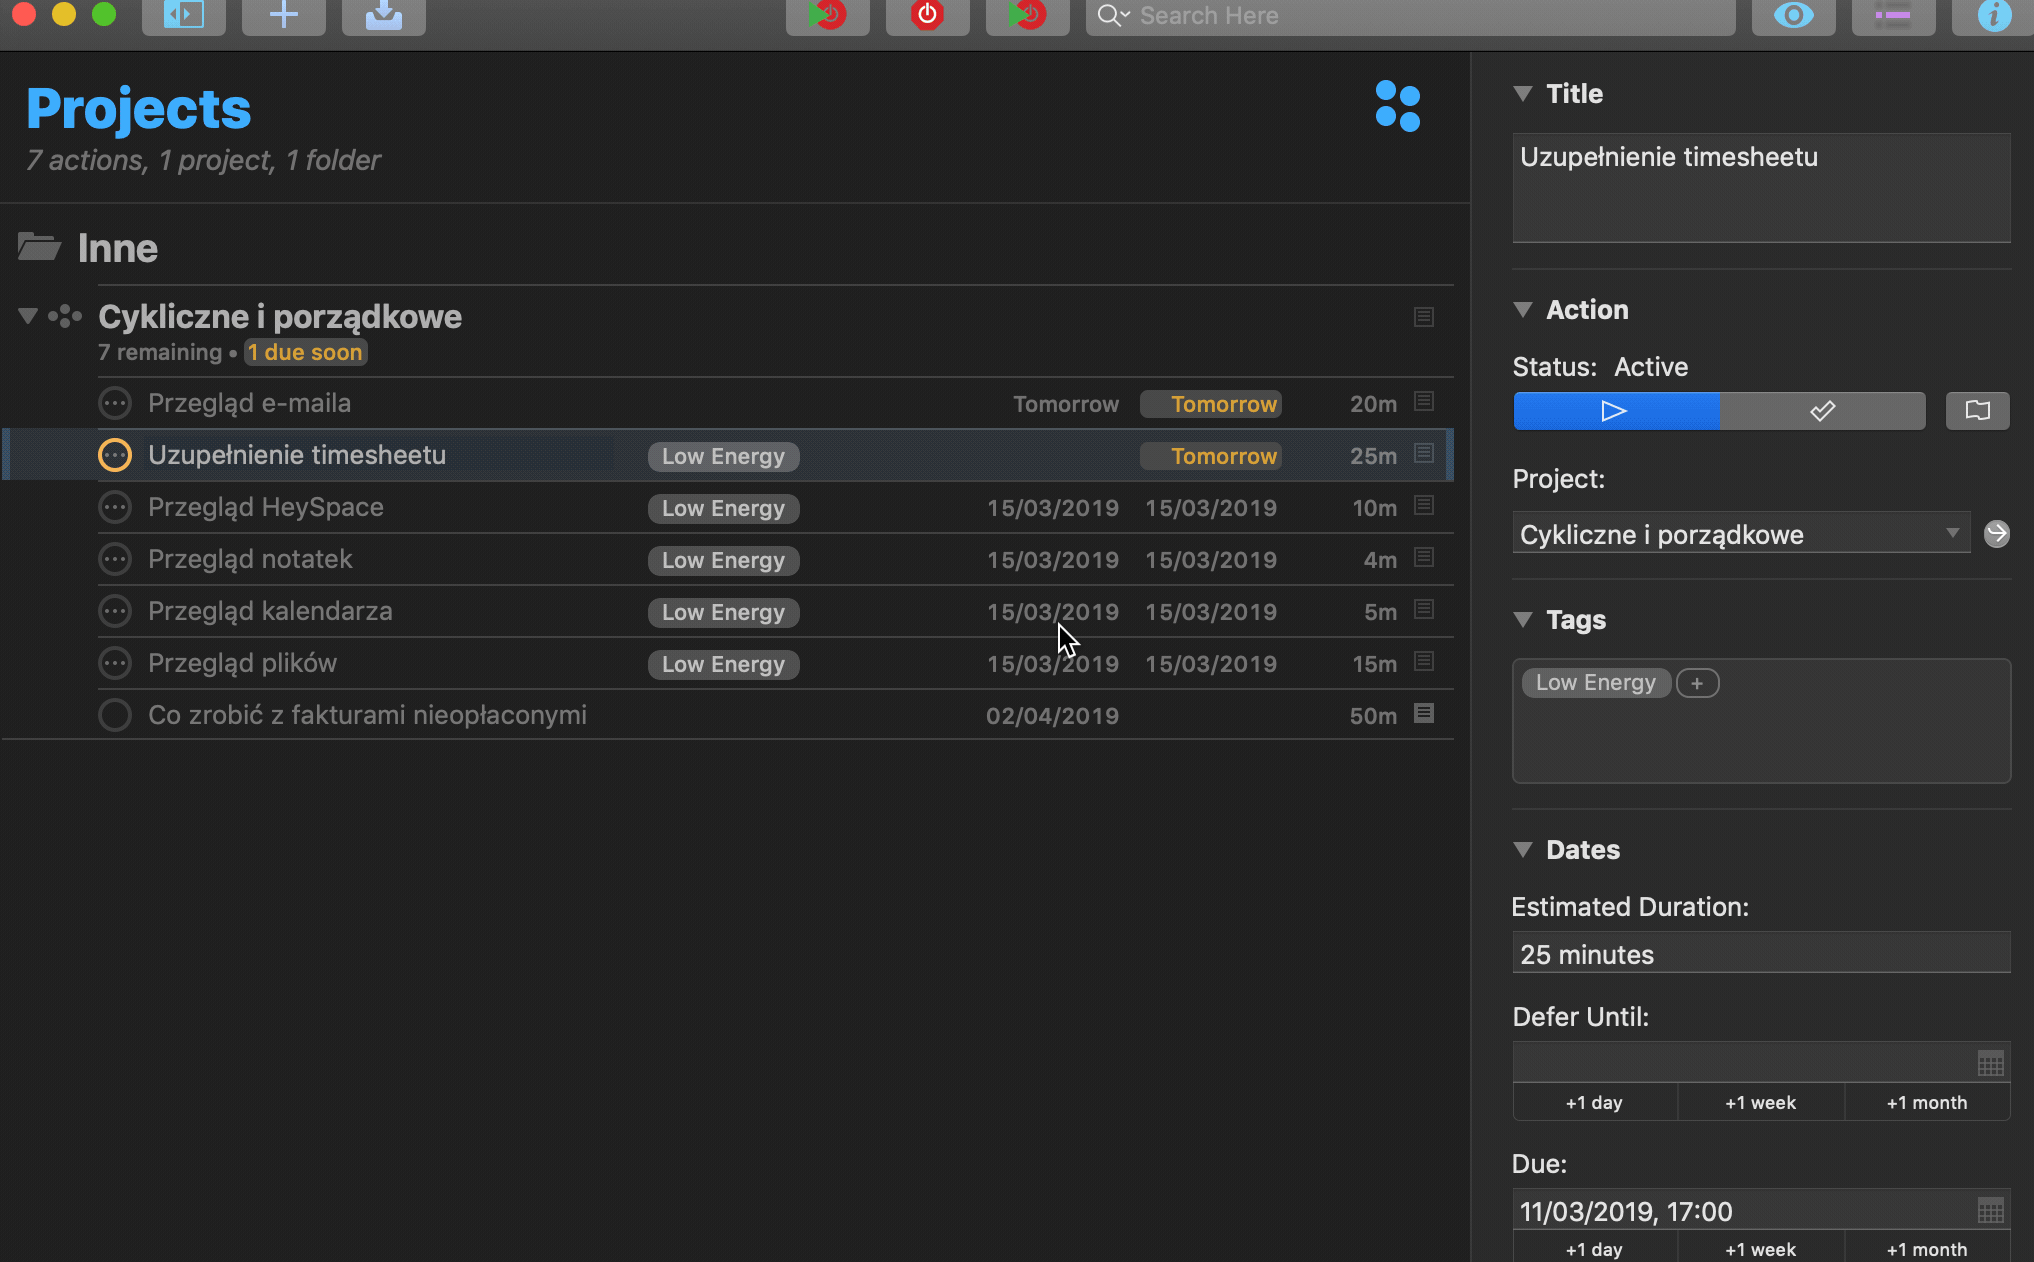The image size is (2034, 1262).
Task: Click 02/04/2019 defer date of fakturami row
Action: click(1052, 716)
